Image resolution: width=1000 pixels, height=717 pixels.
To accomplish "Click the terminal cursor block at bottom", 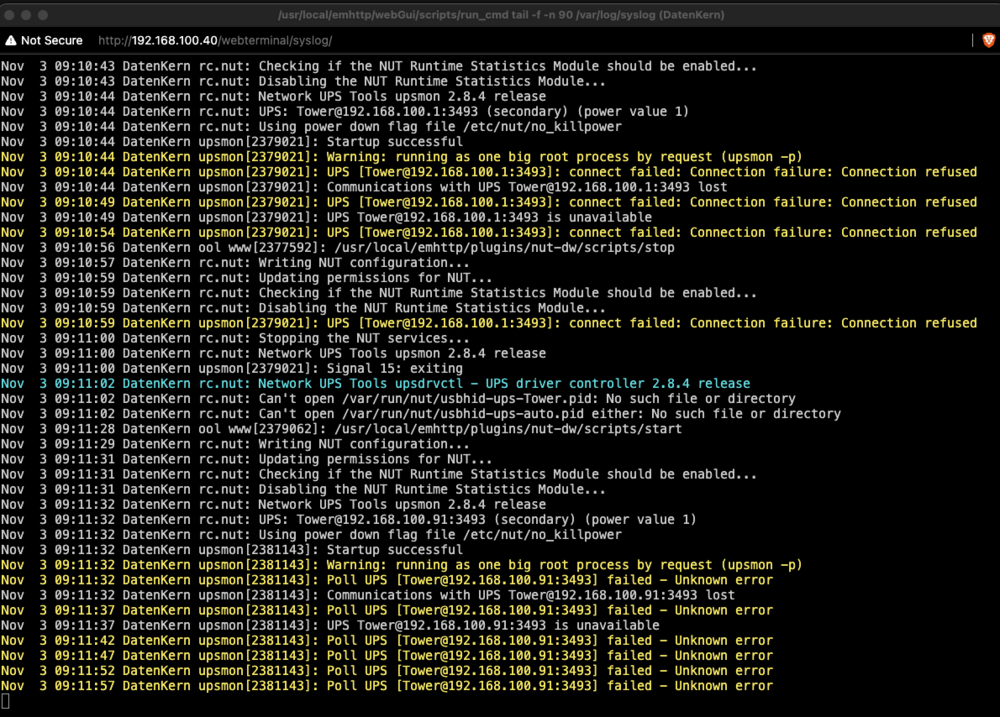I will pyautogui.click(x=5, y=701).
